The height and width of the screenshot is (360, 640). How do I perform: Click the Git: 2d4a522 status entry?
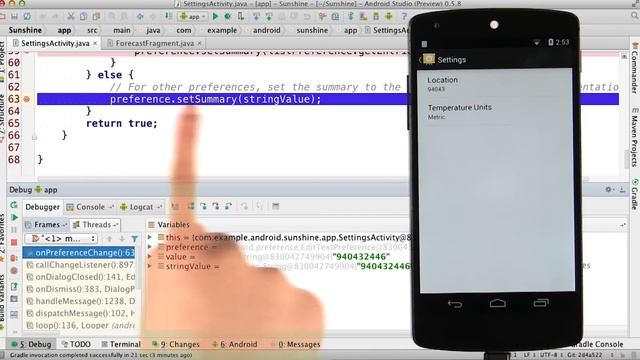[x=584, y=355]
